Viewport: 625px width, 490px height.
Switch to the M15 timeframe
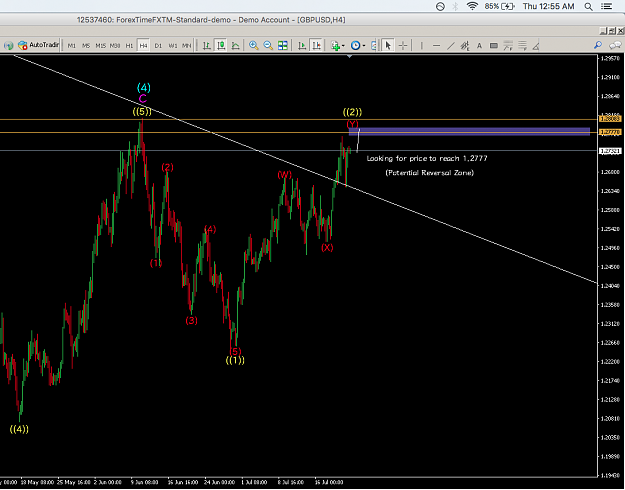[100, 46]
